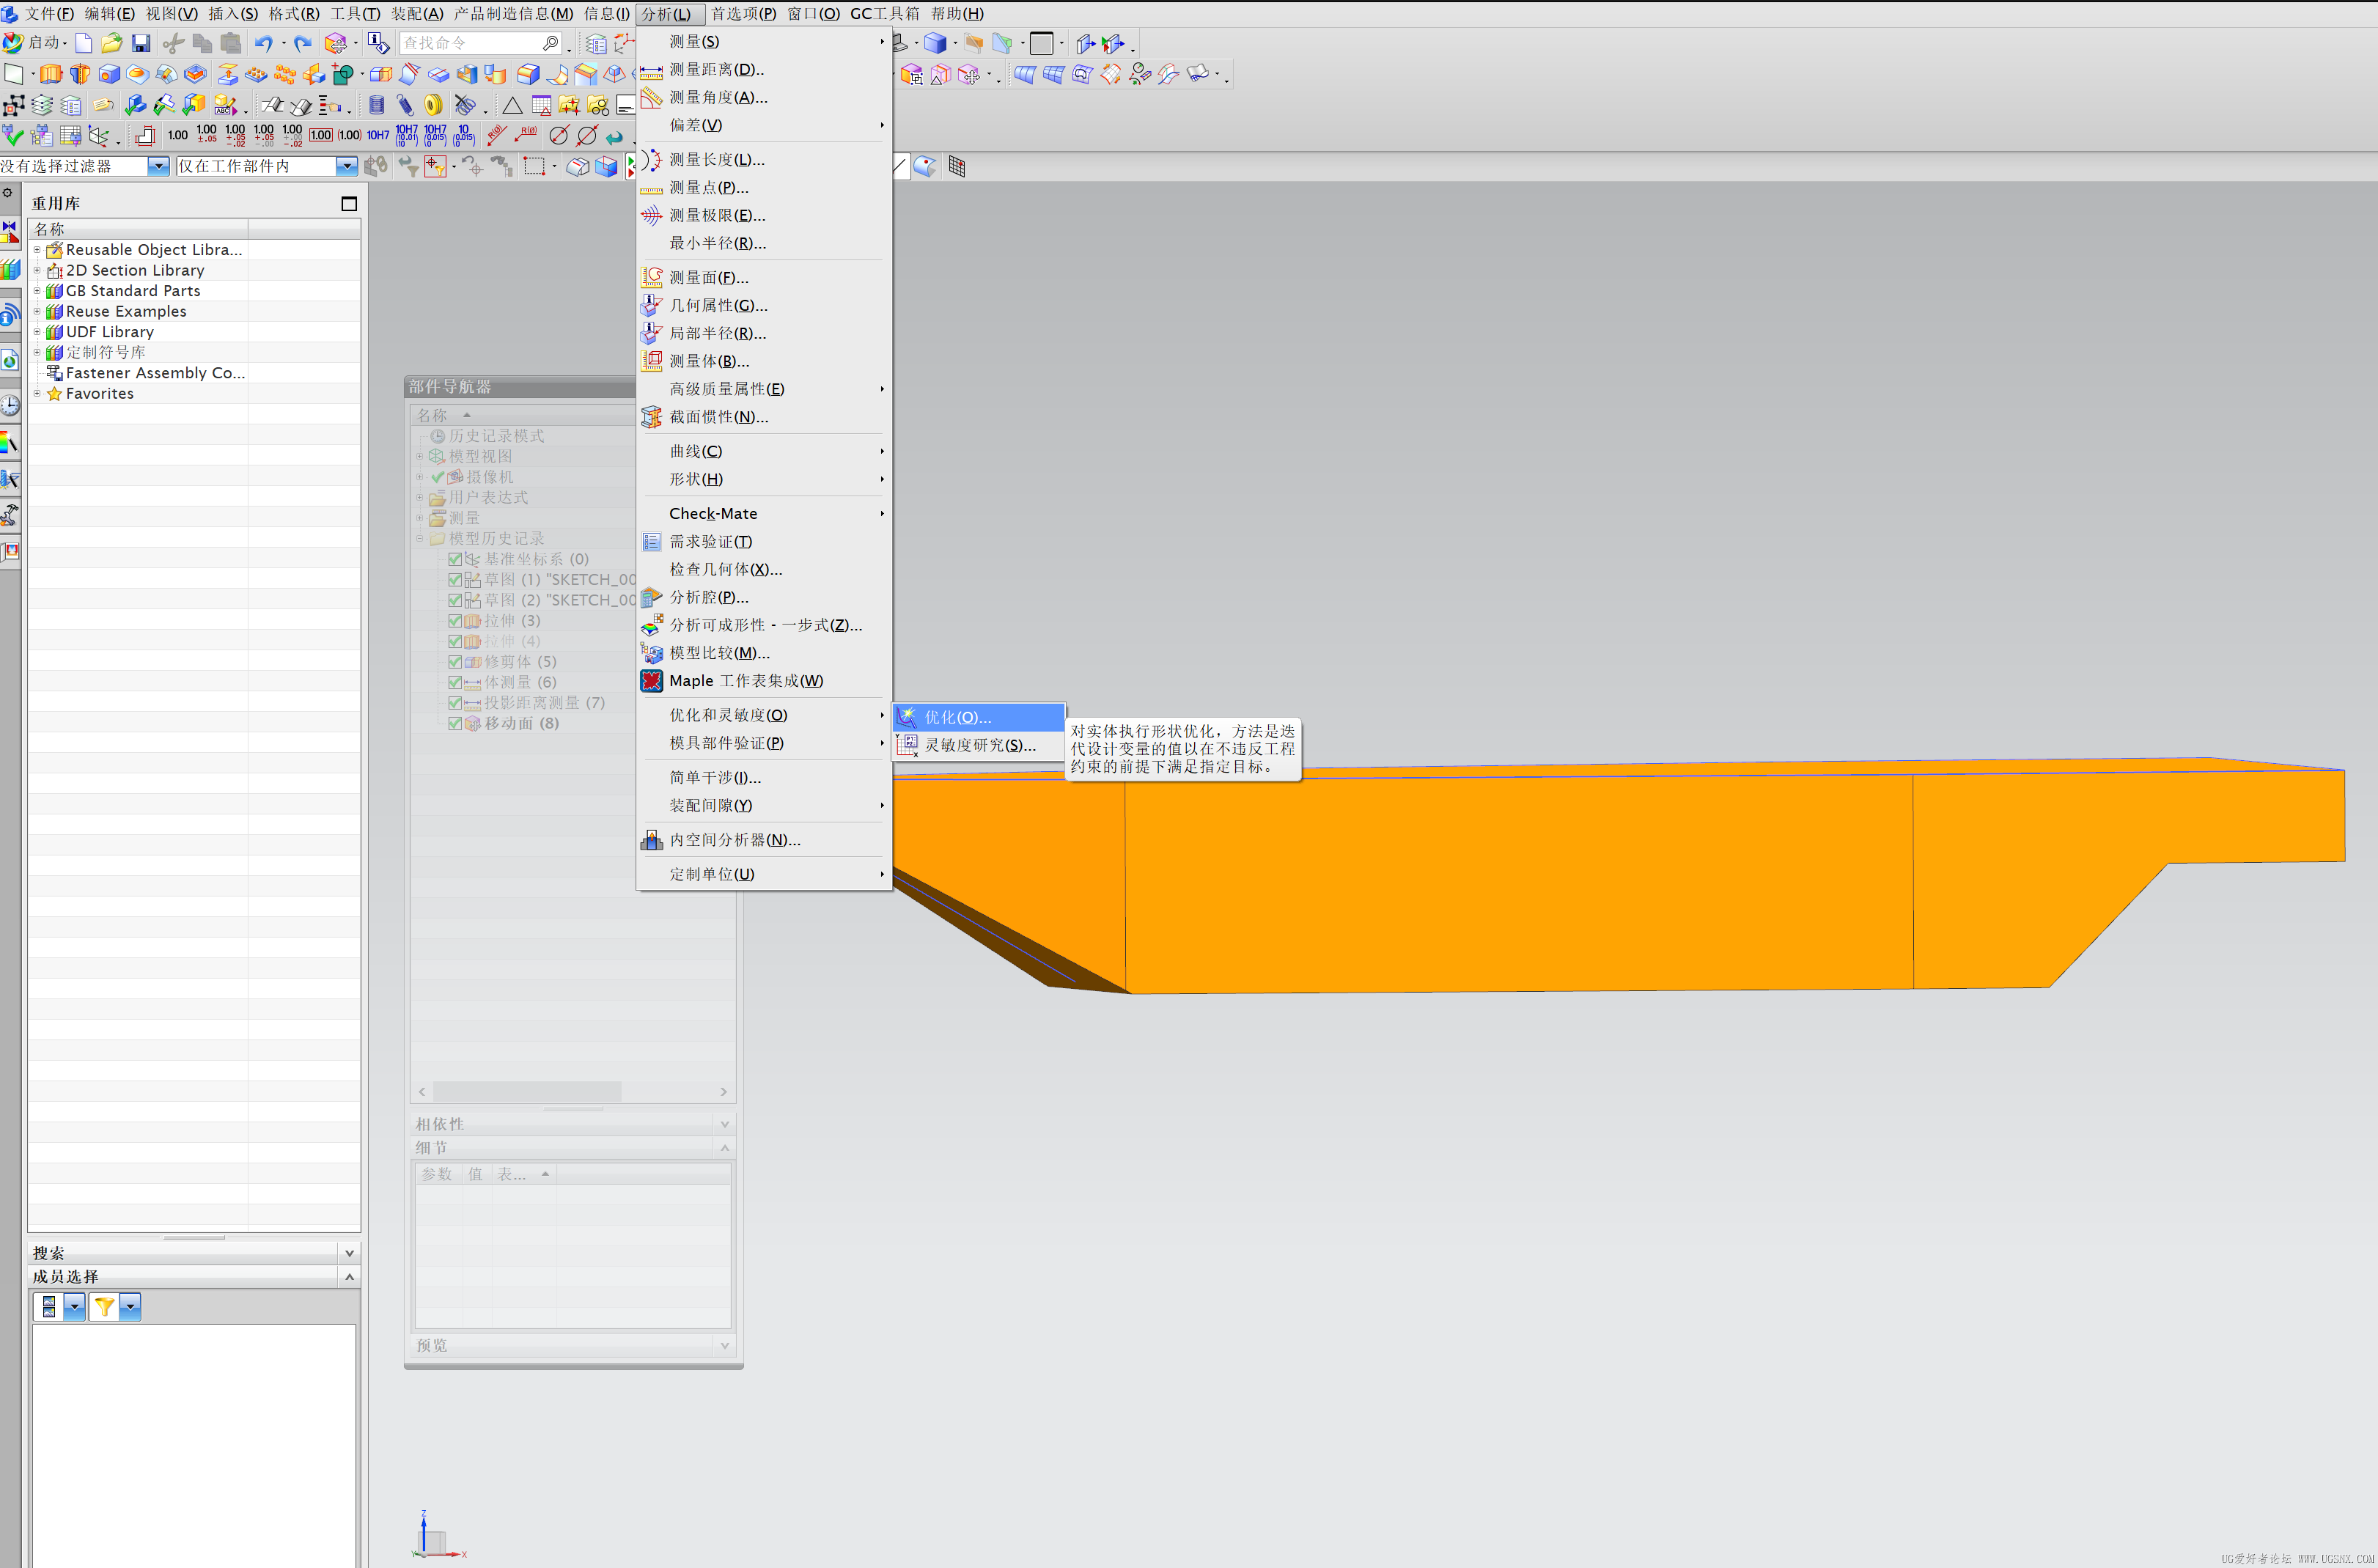Image resolution: width=2378 pixels, height=1568 pixels.
Task: Redo with the blue redo arrow
Action: (x=303, y=43)
